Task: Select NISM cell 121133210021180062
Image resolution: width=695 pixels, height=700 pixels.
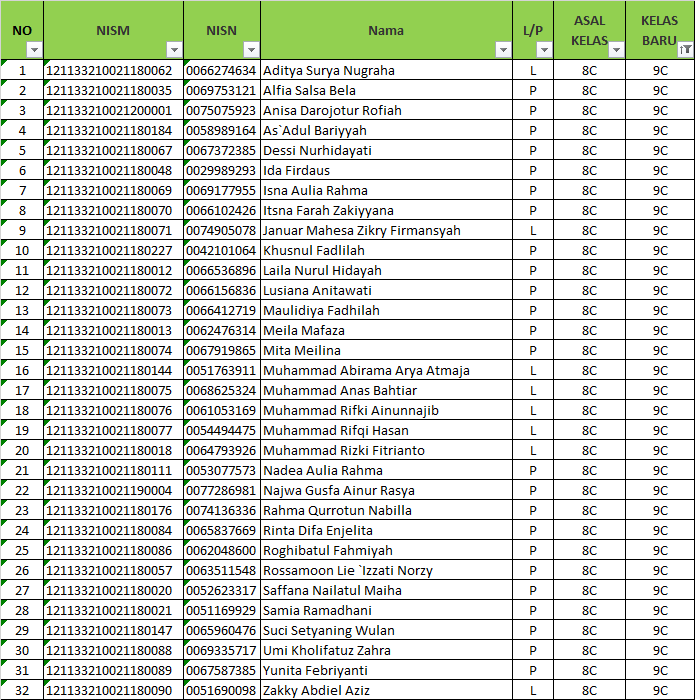Action: 113,71
